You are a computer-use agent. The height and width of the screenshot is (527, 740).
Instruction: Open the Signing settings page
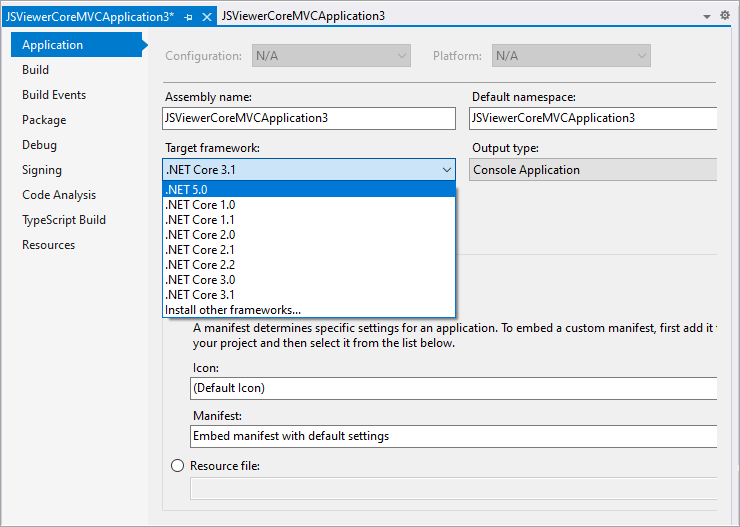tap(42, 170)
